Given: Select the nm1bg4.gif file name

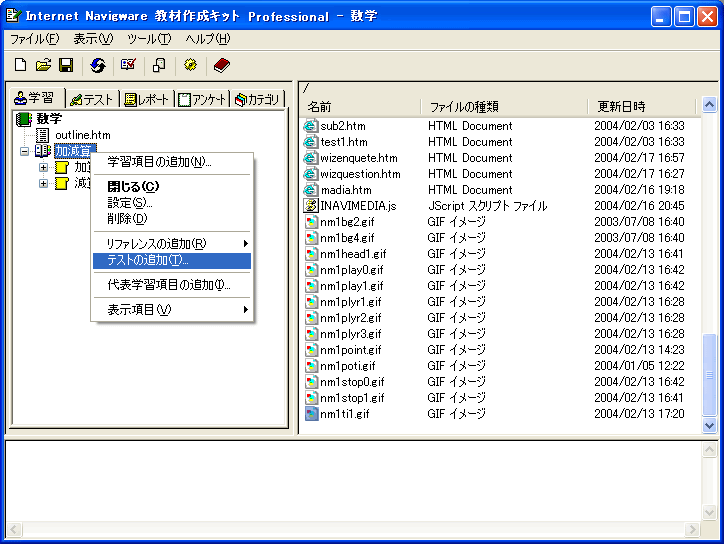Looking at the screenshot, I should click(x=347, y=238).
